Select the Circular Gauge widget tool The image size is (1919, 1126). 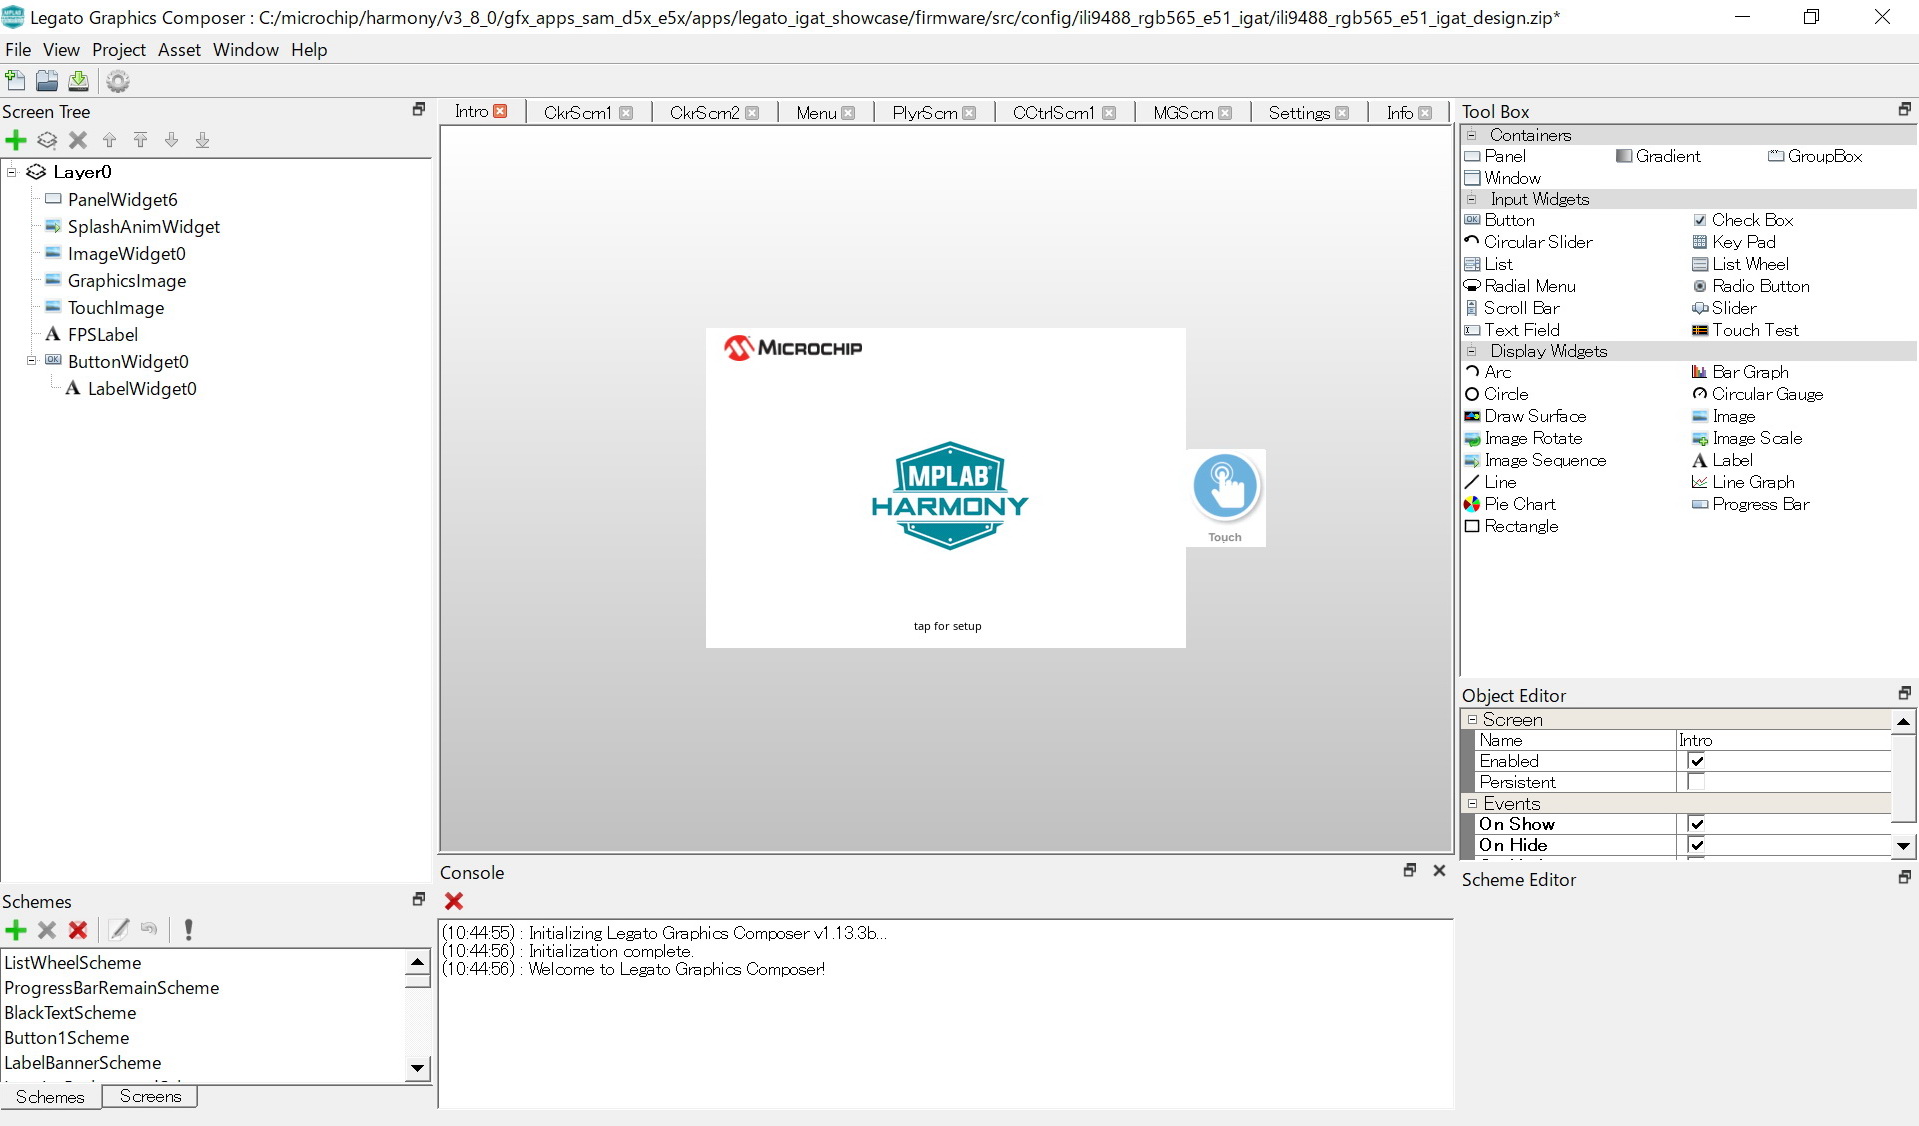tap(1758, 394)
